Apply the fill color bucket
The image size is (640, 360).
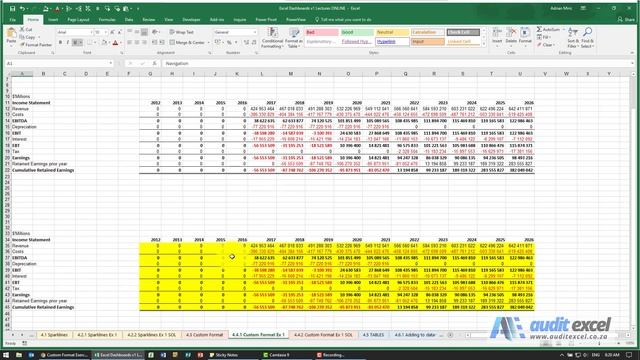(x=104, y=42)
